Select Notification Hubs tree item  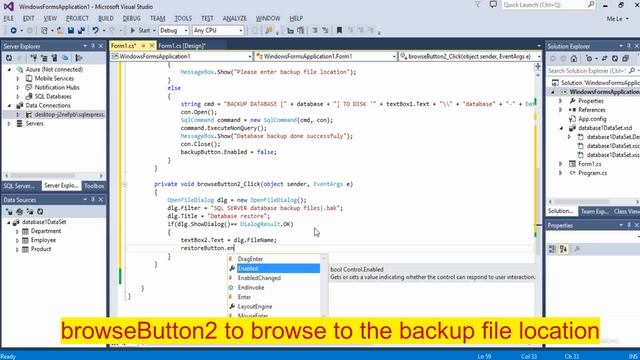tap(57, 87)
